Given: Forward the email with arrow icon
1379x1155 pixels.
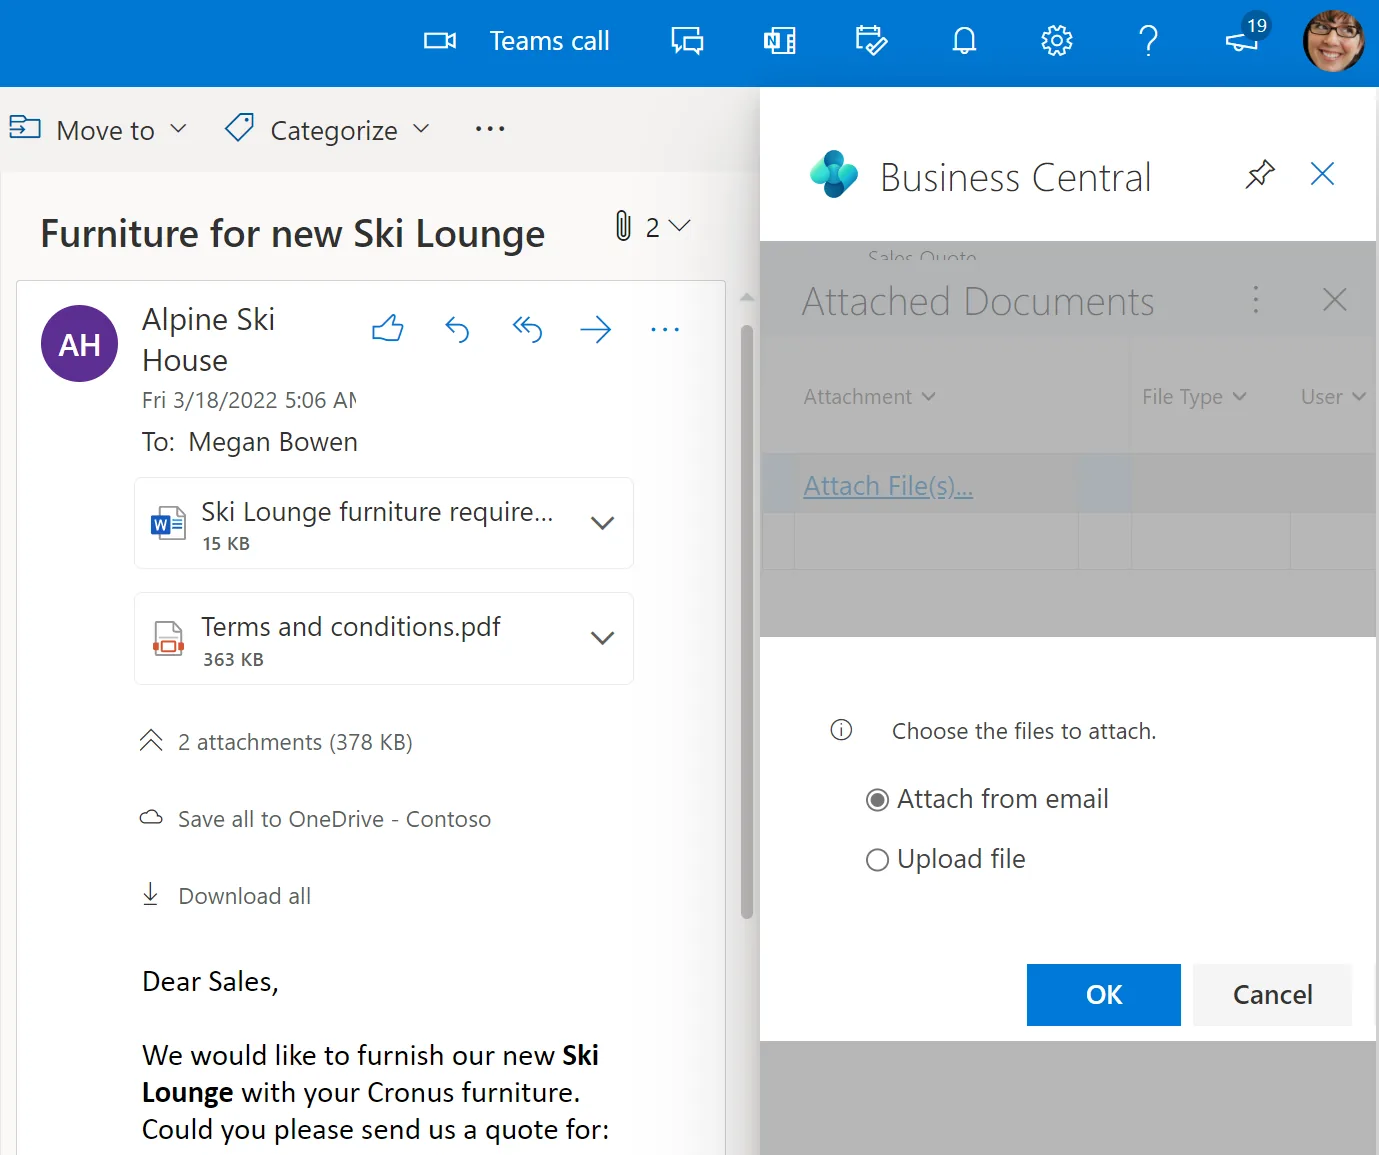Looking at the screenshot, I should (x=596, y=329).
